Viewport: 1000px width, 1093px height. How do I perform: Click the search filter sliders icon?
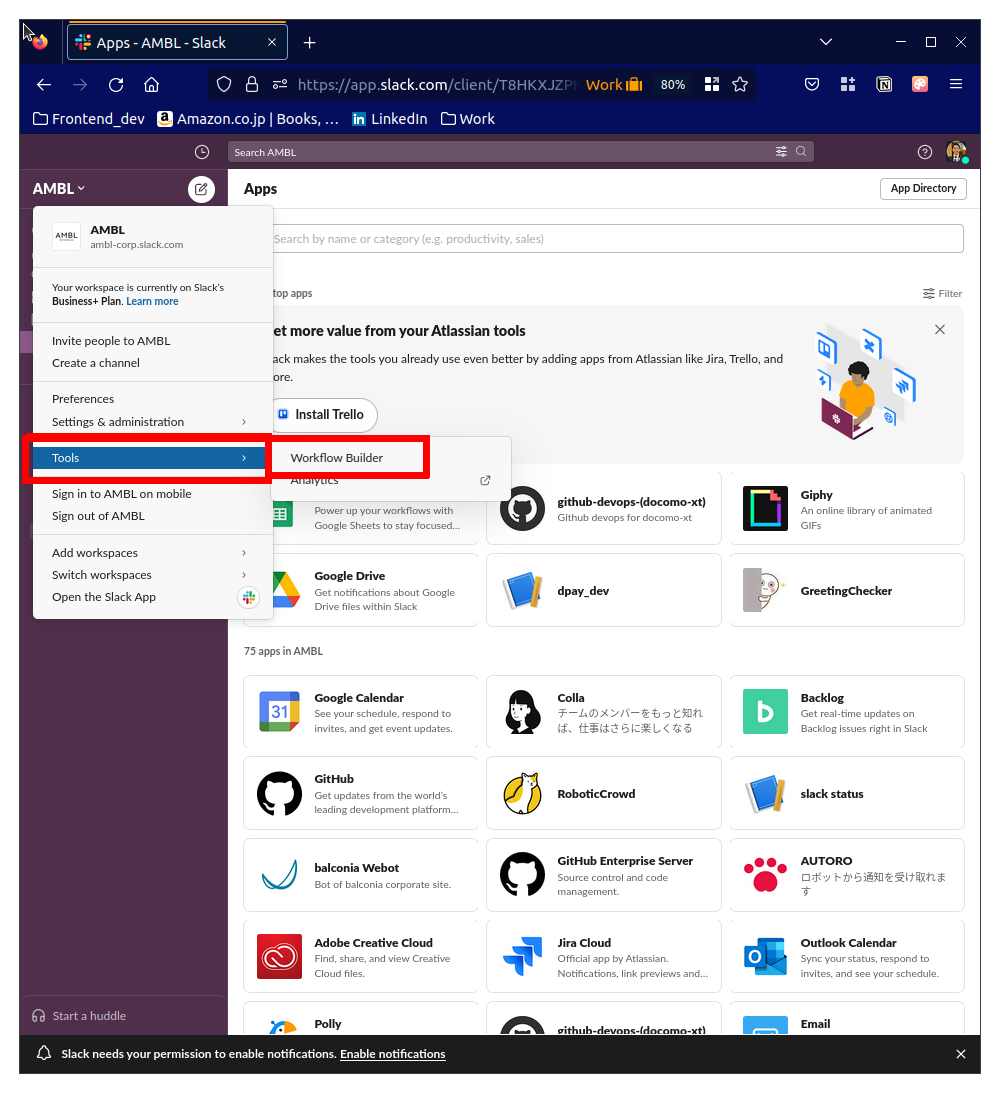point(781,151)
